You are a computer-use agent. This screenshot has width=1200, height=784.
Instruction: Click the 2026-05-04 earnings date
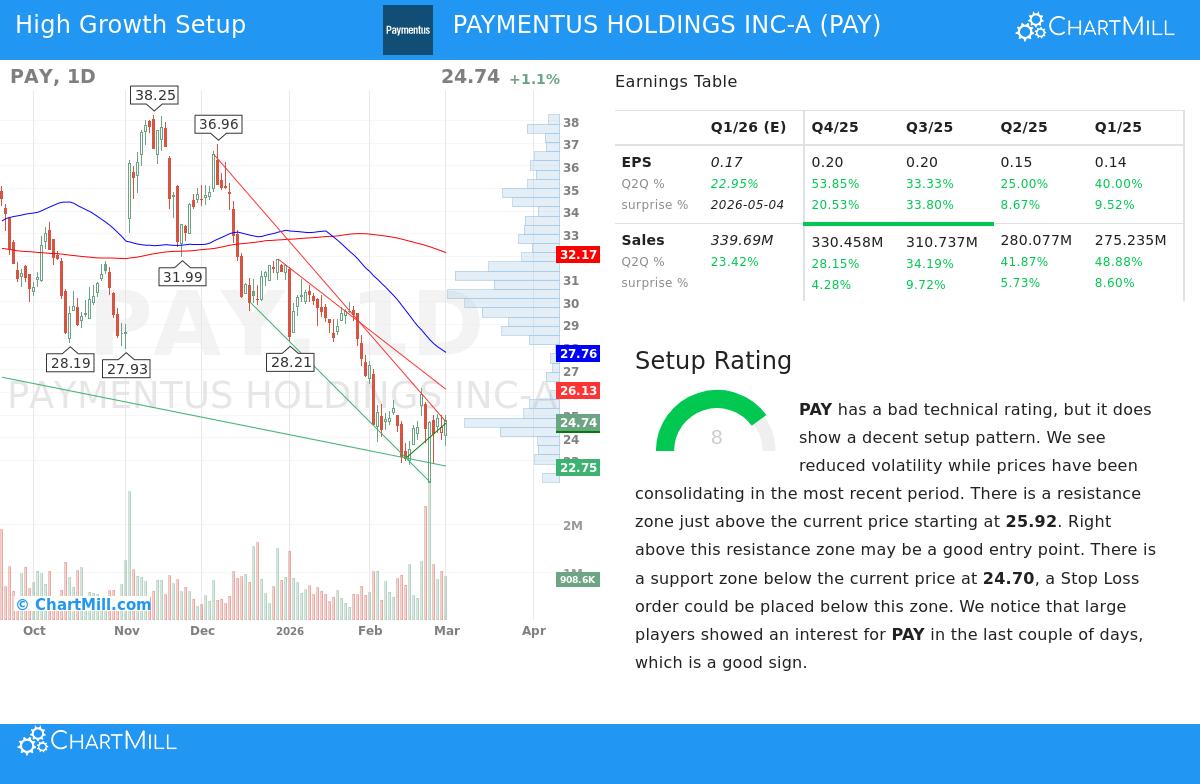pos(748,205)
